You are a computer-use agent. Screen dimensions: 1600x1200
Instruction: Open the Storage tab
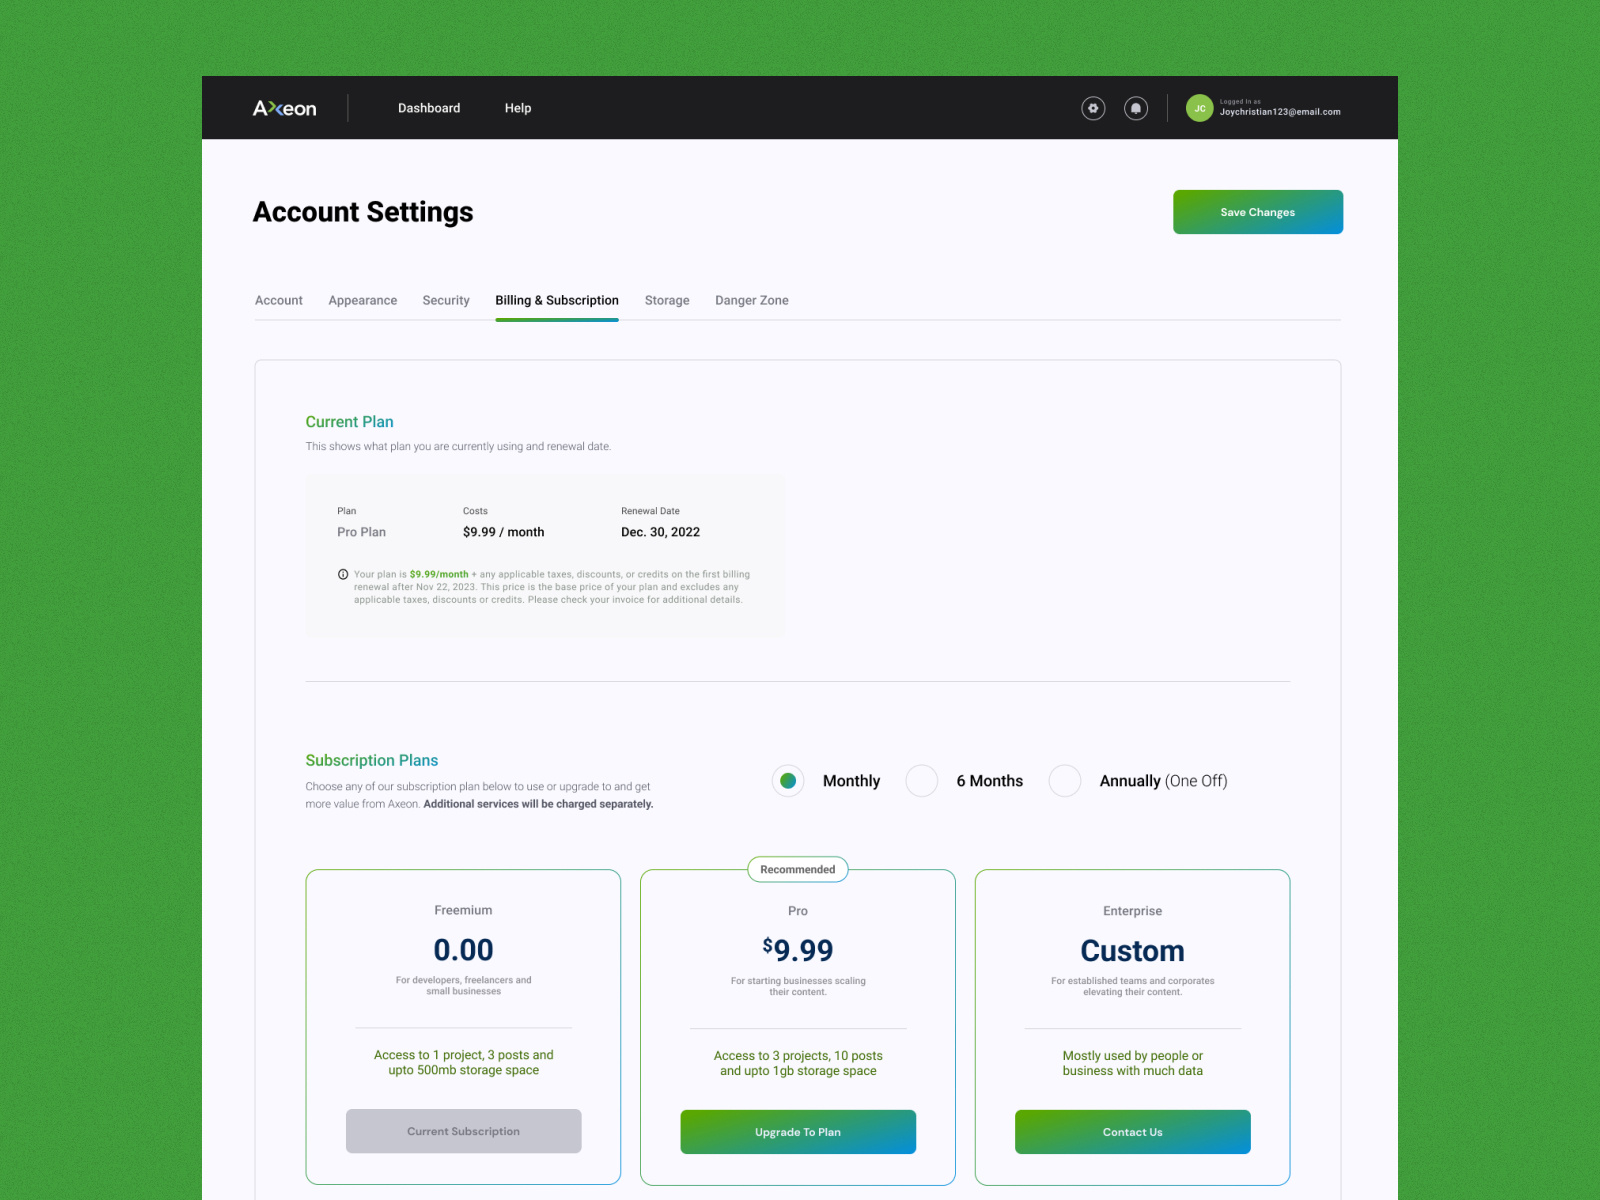pos(666,300)
